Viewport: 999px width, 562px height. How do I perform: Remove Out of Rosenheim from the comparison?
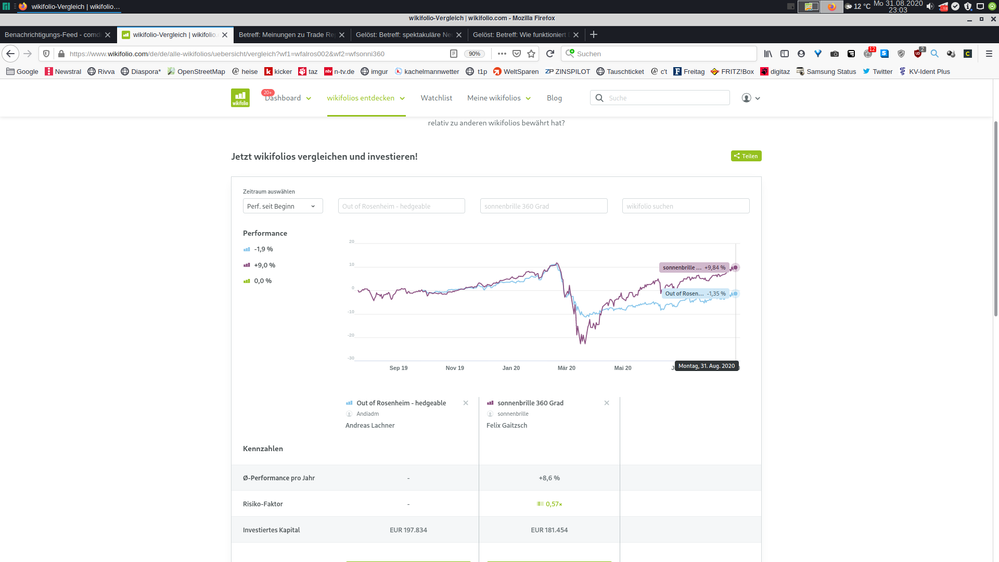[x=465, y=403]
